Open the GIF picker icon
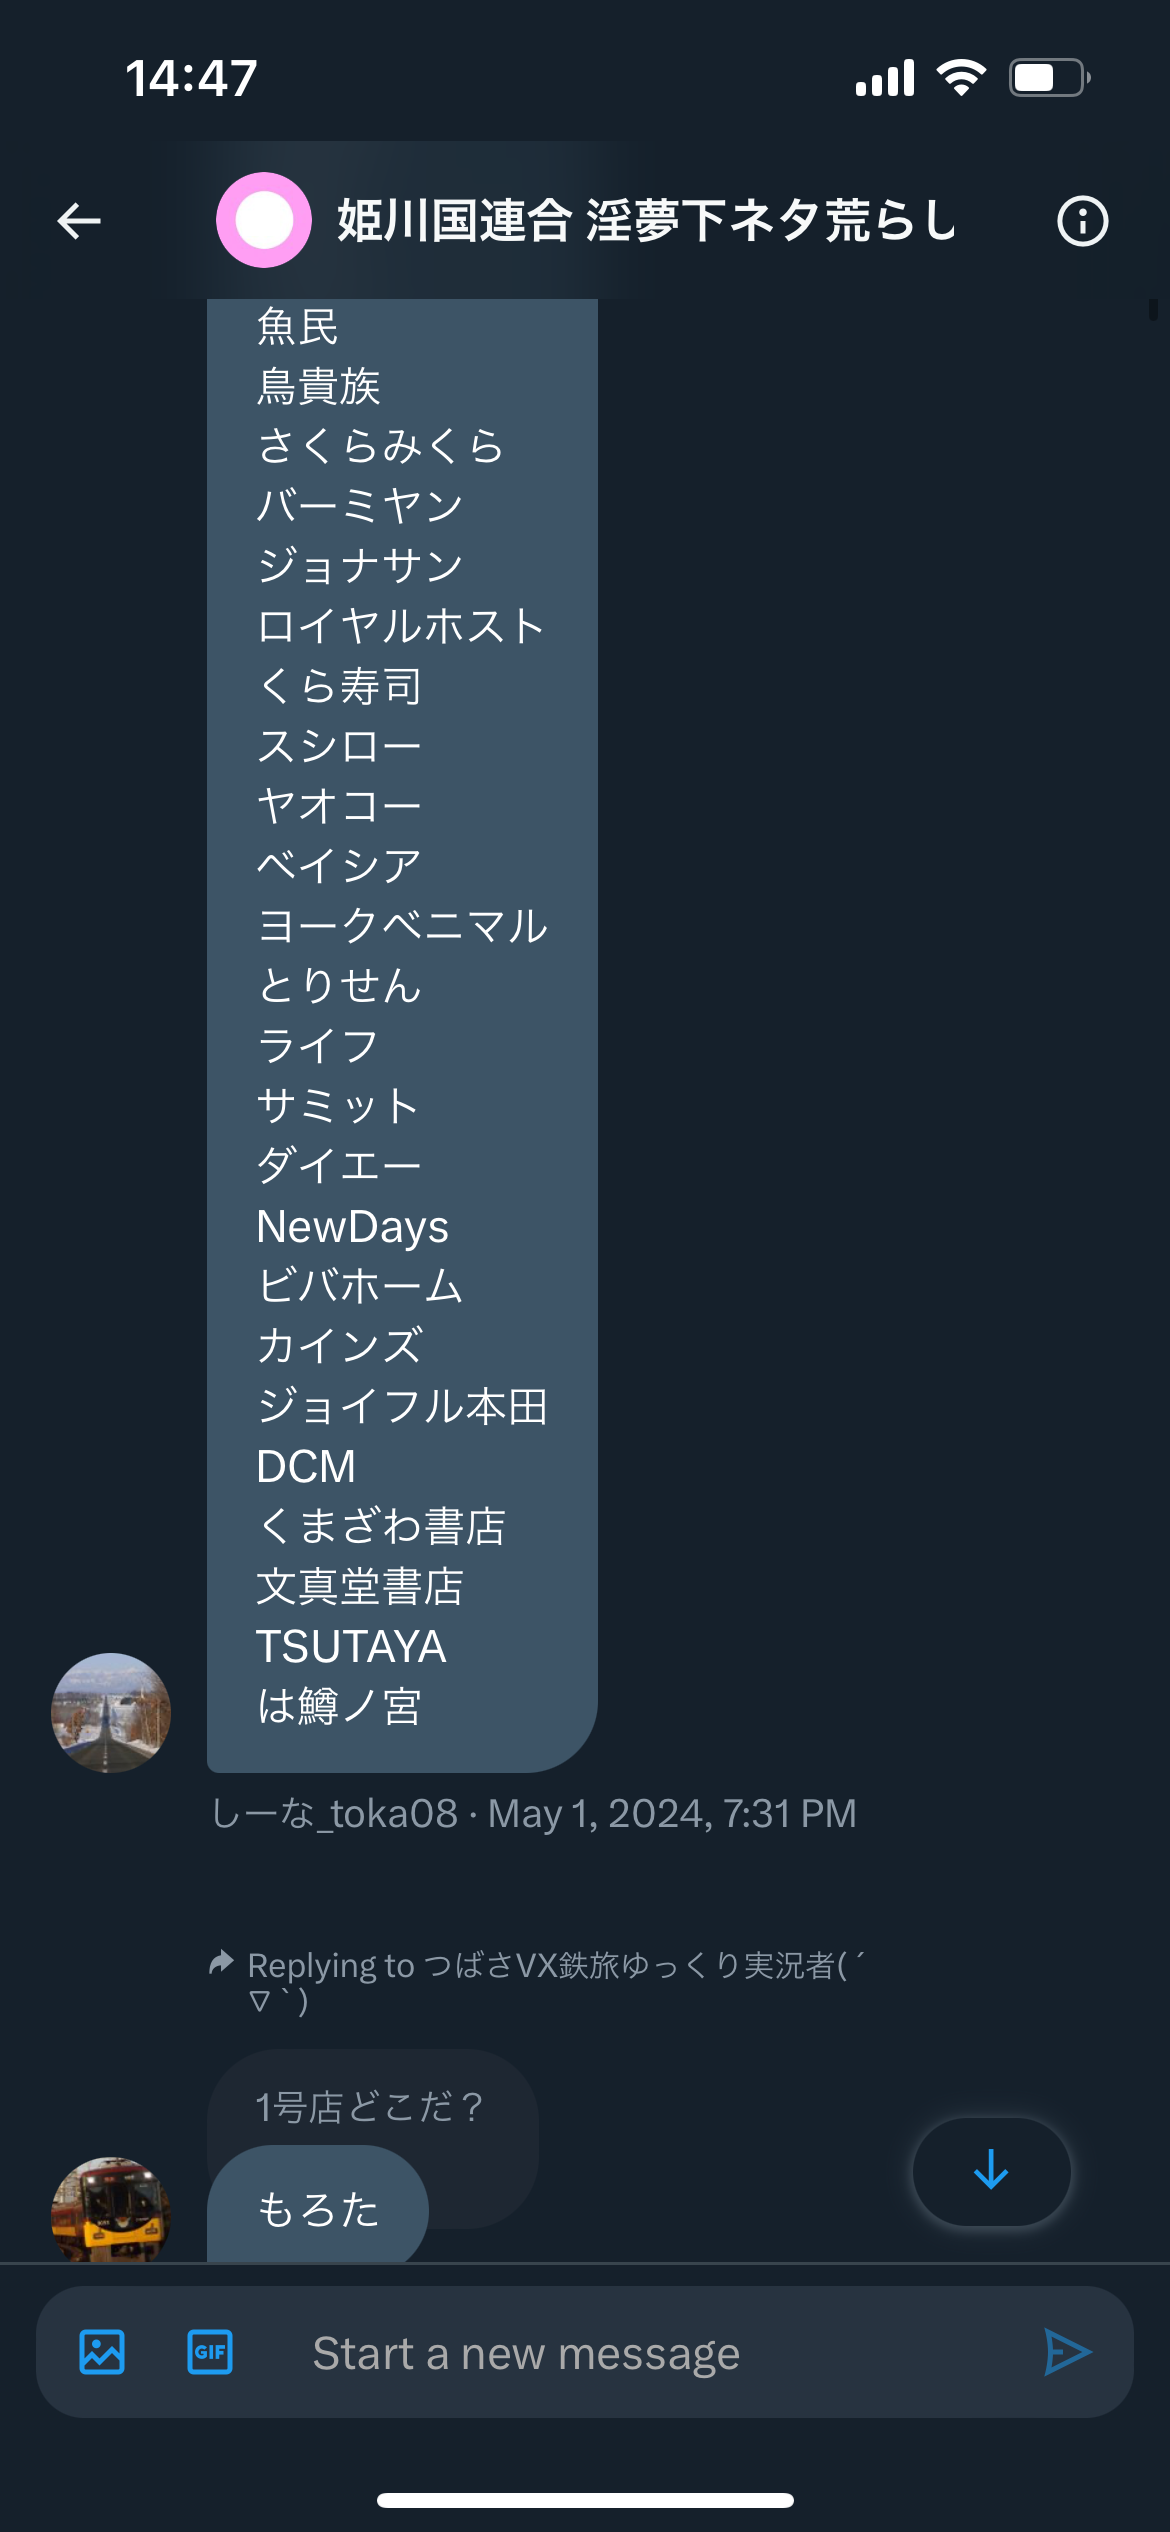This screenshot has width=1170, height=2532. [210, 2352]
